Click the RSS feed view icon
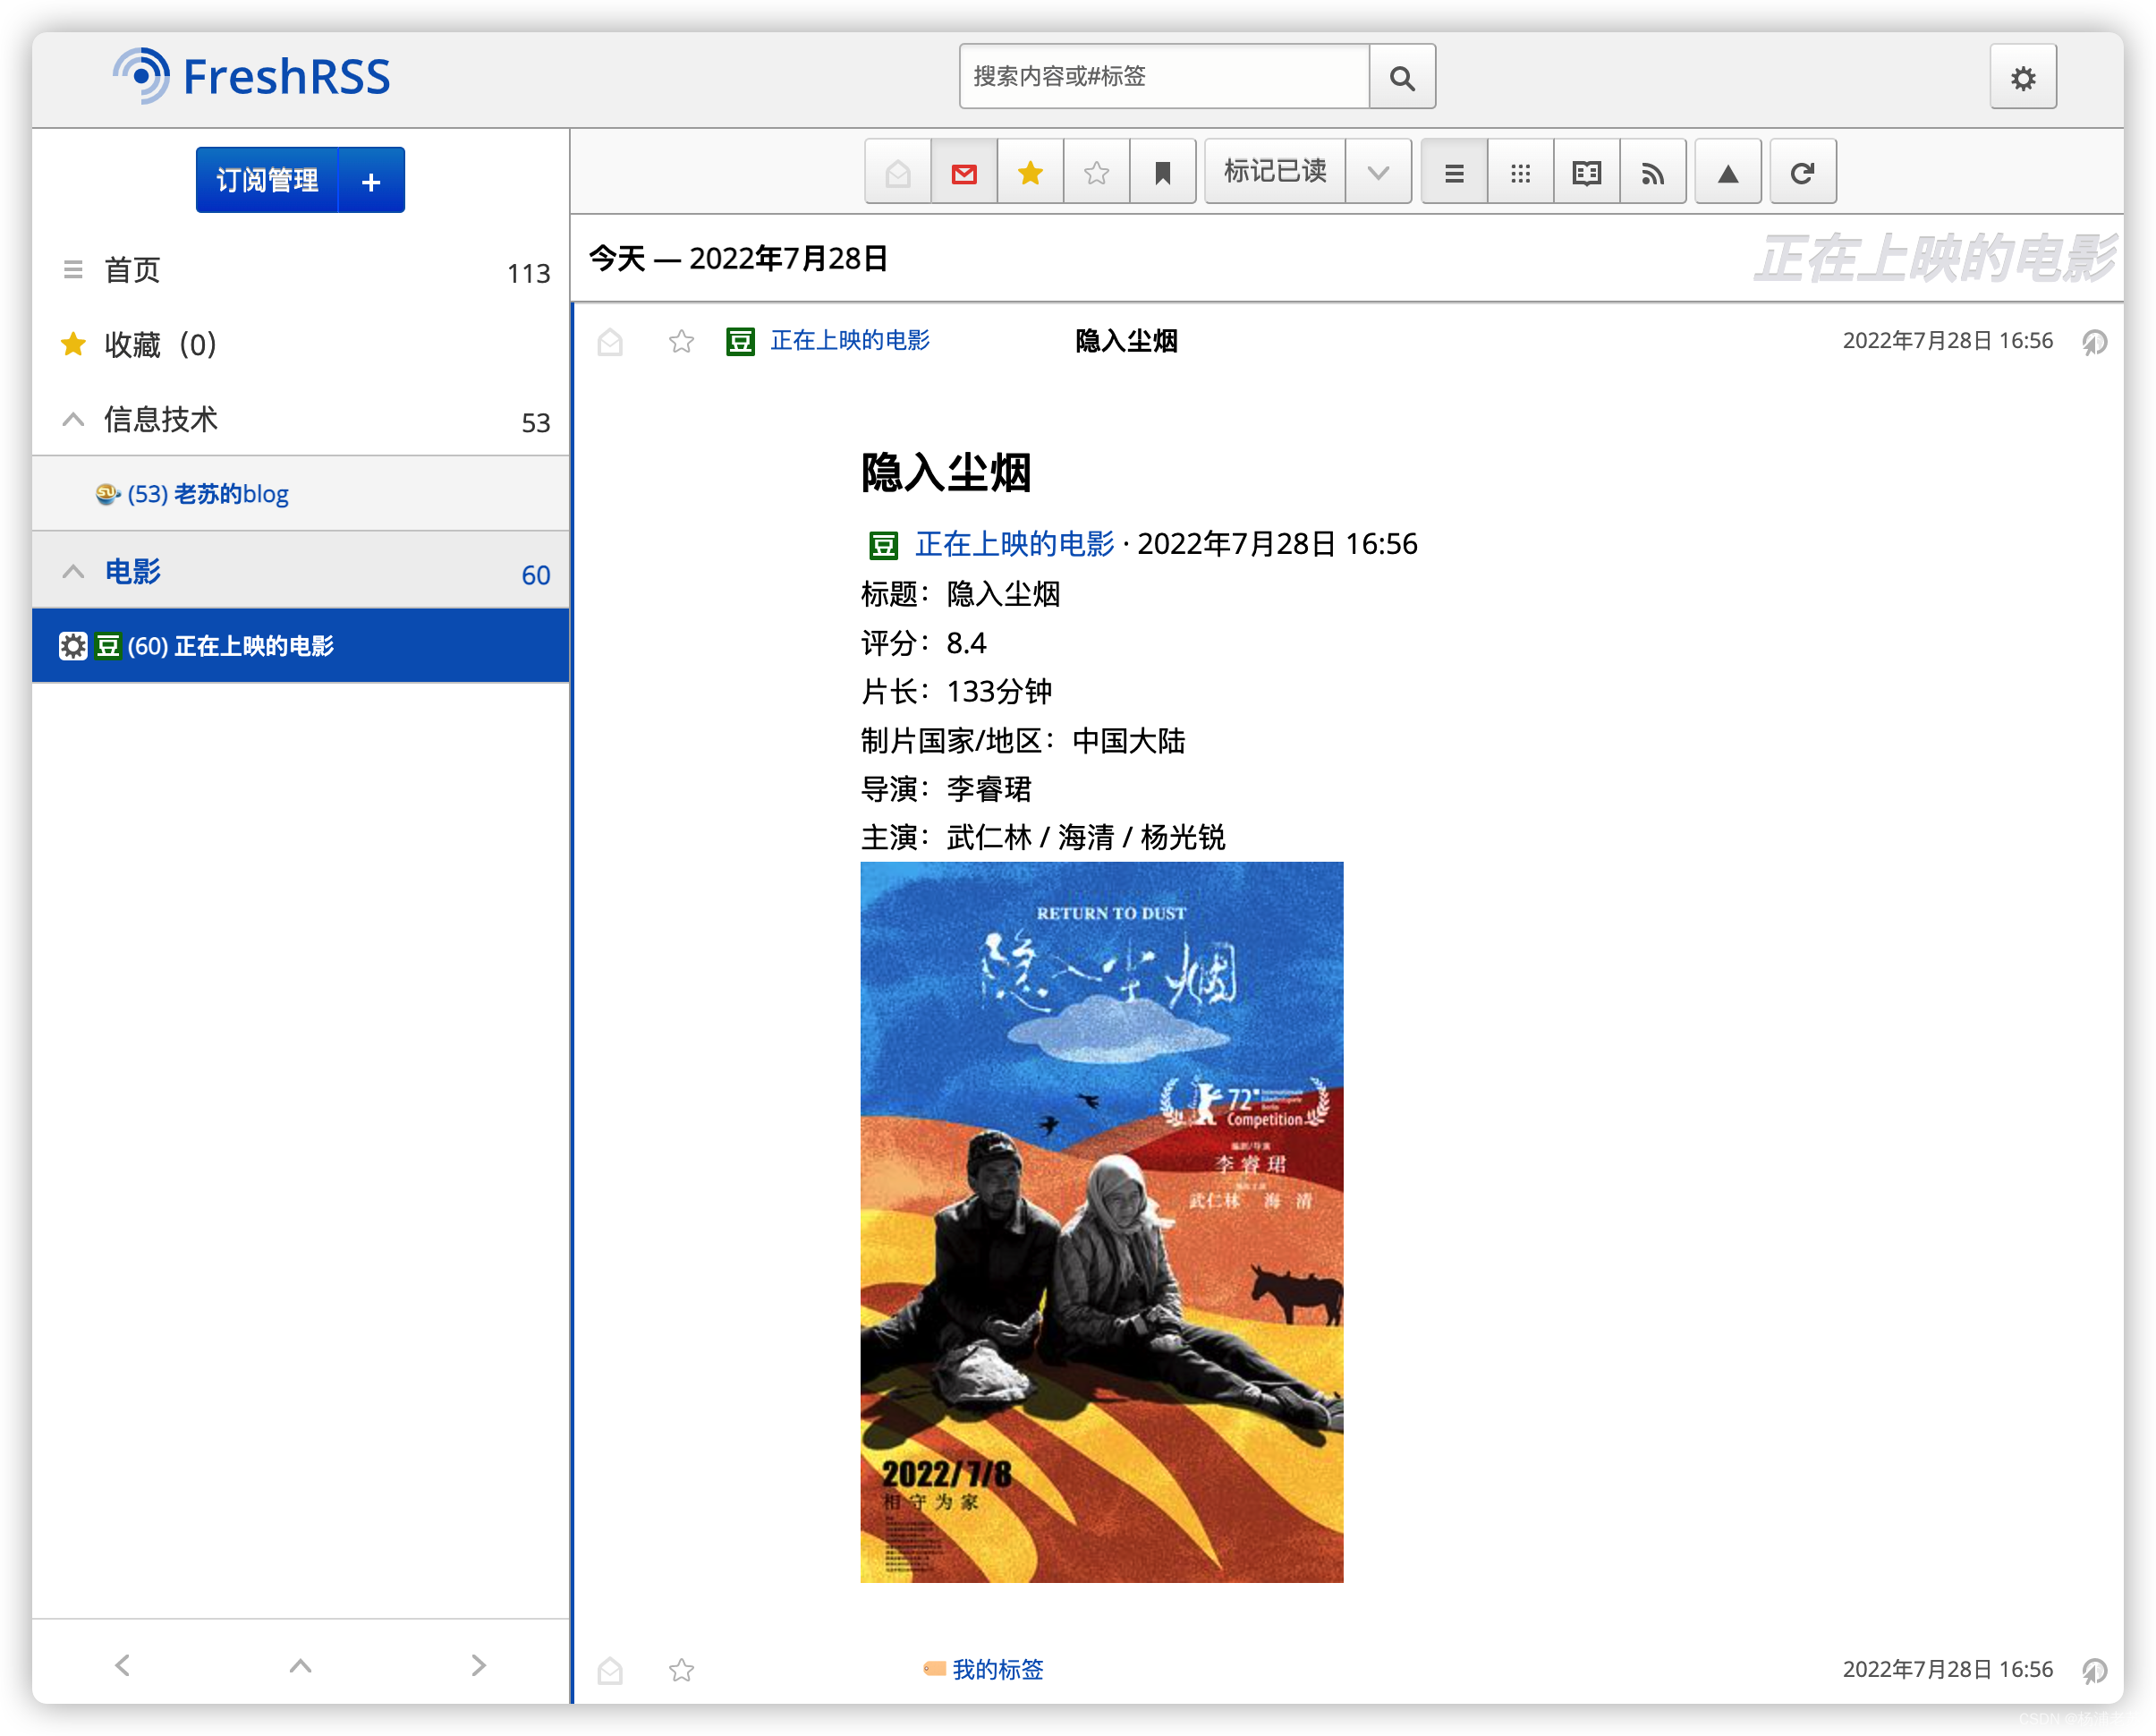 (1652, 171)
